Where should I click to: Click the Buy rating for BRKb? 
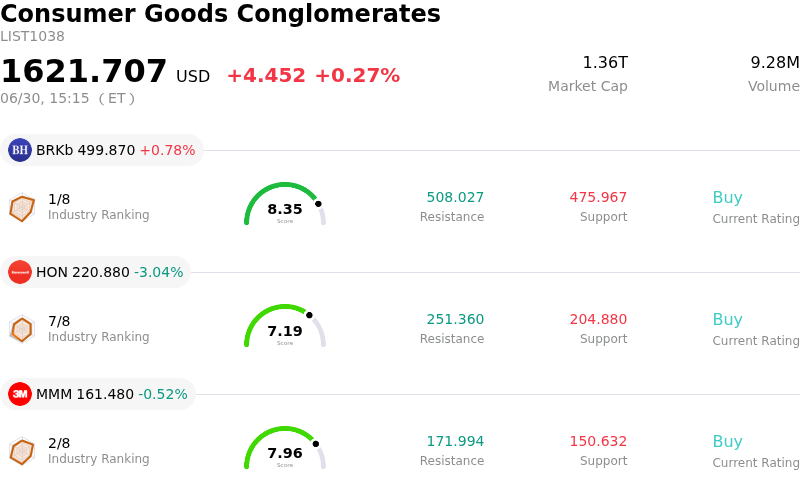tap(727, 197)
